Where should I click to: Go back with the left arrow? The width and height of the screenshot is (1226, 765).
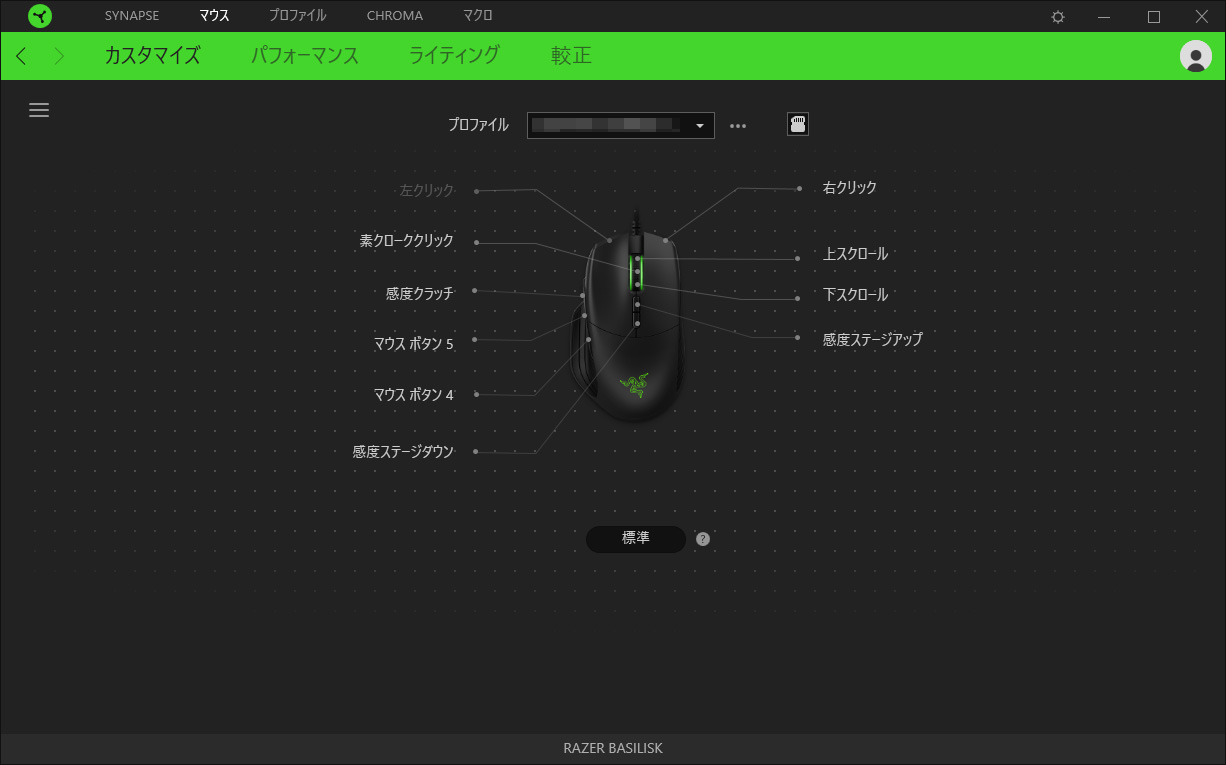pyautogui.click(x=21, y=56)
